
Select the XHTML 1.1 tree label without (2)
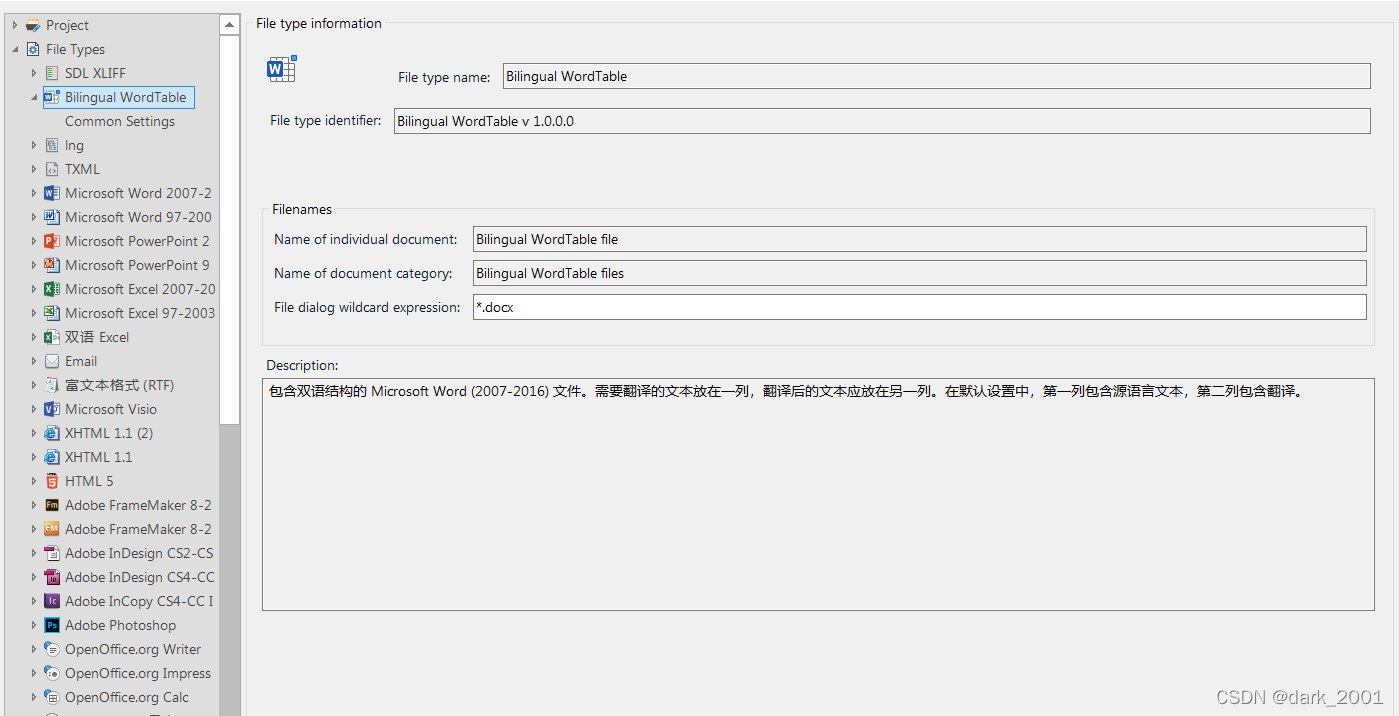point(99,457)
